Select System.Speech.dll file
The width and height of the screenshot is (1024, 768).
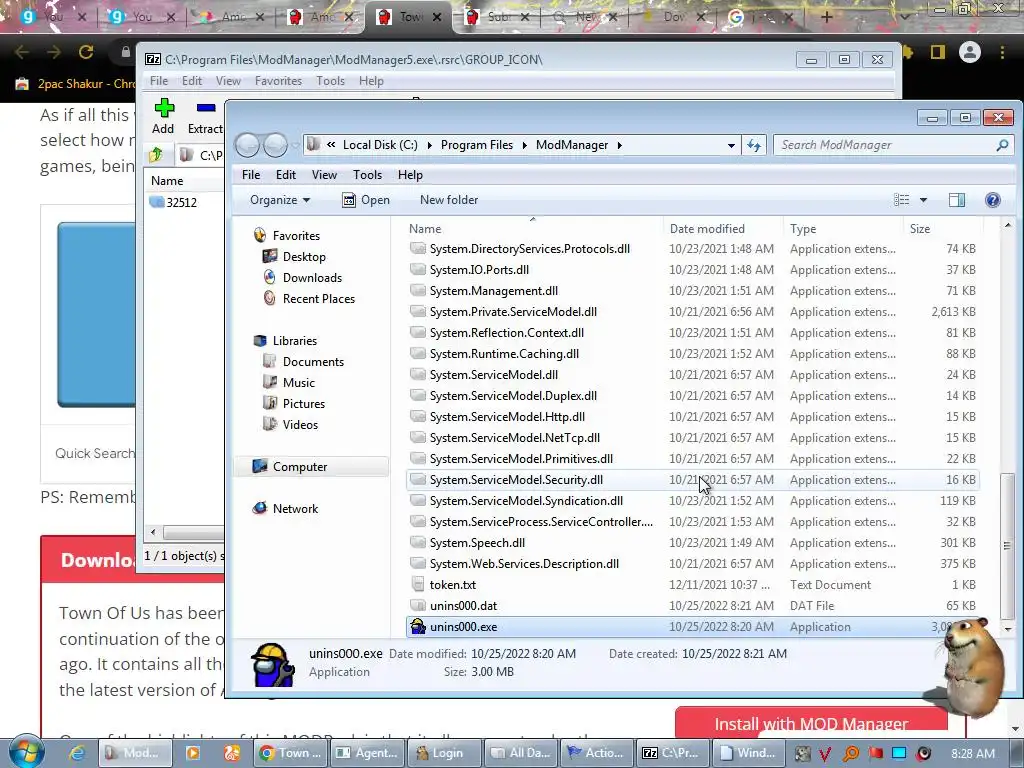tap(692, 543)
